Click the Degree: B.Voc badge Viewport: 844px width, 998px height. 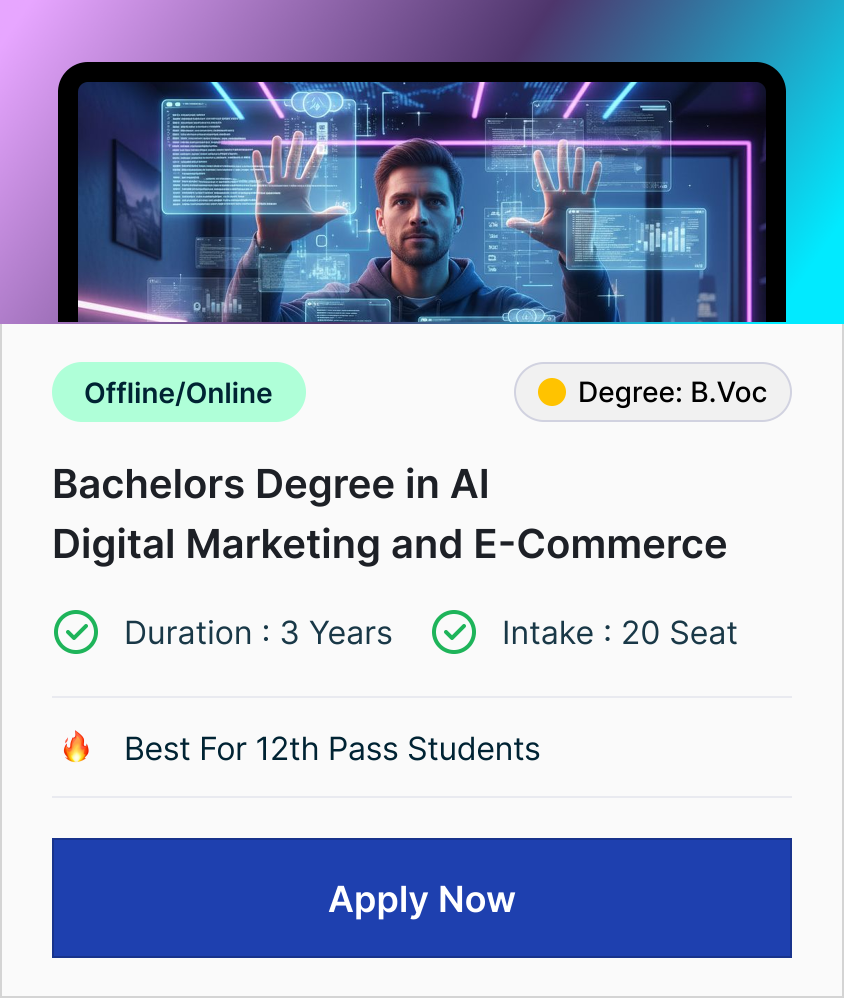tap(652, 392)
